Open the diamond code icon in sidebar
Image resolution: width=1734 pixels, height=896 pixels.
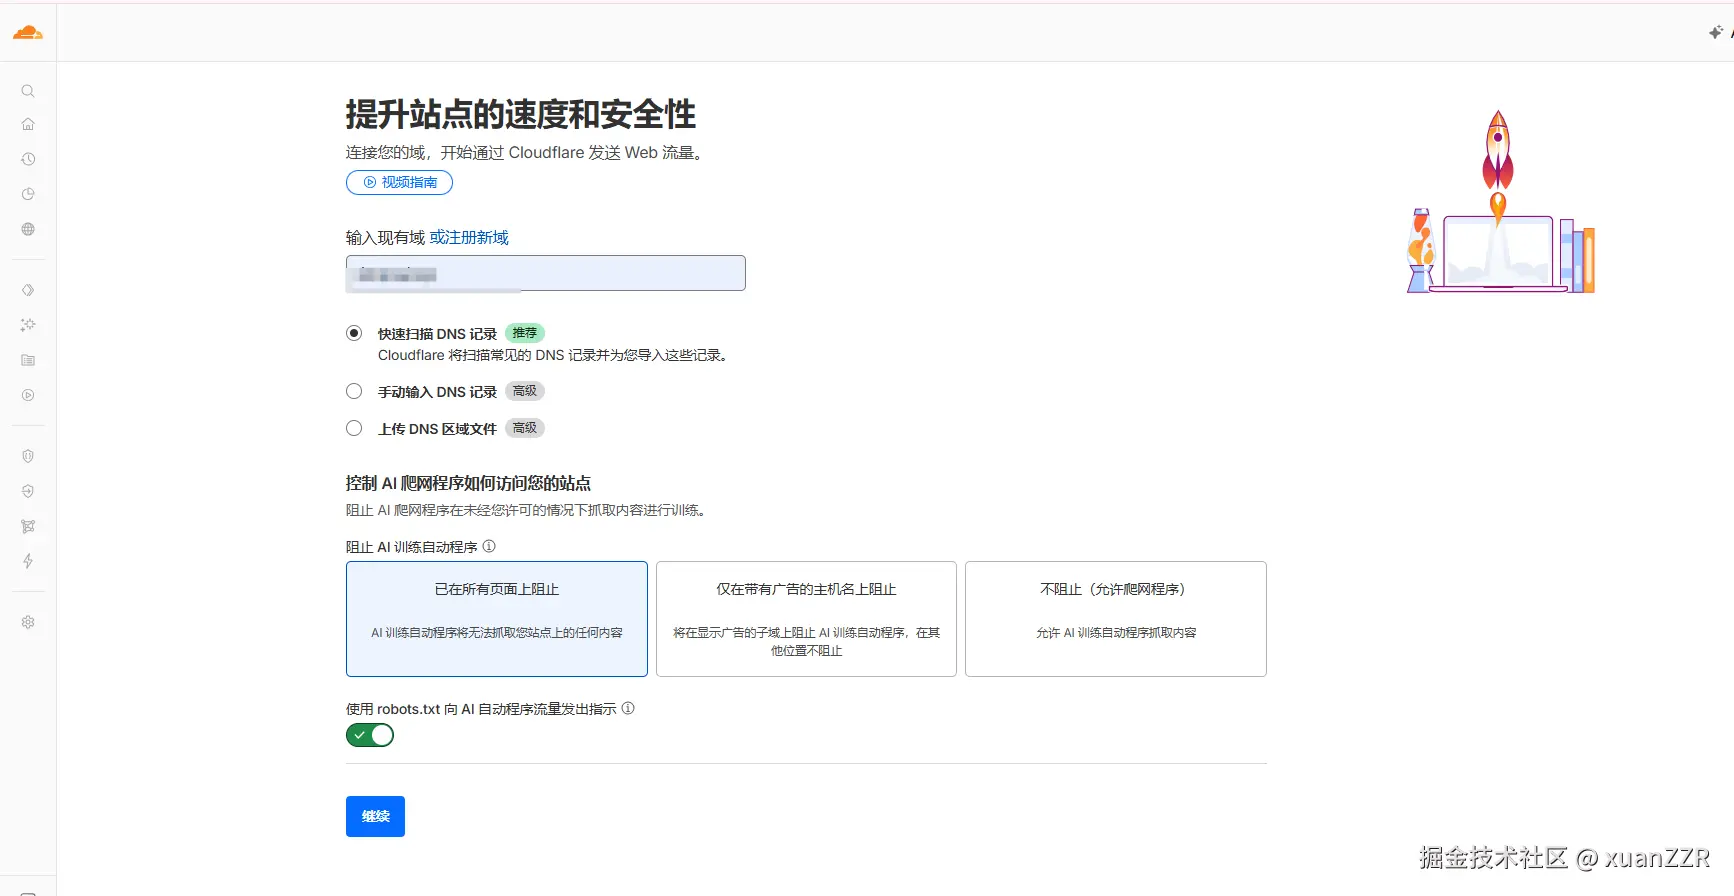(x=28, y=290)
